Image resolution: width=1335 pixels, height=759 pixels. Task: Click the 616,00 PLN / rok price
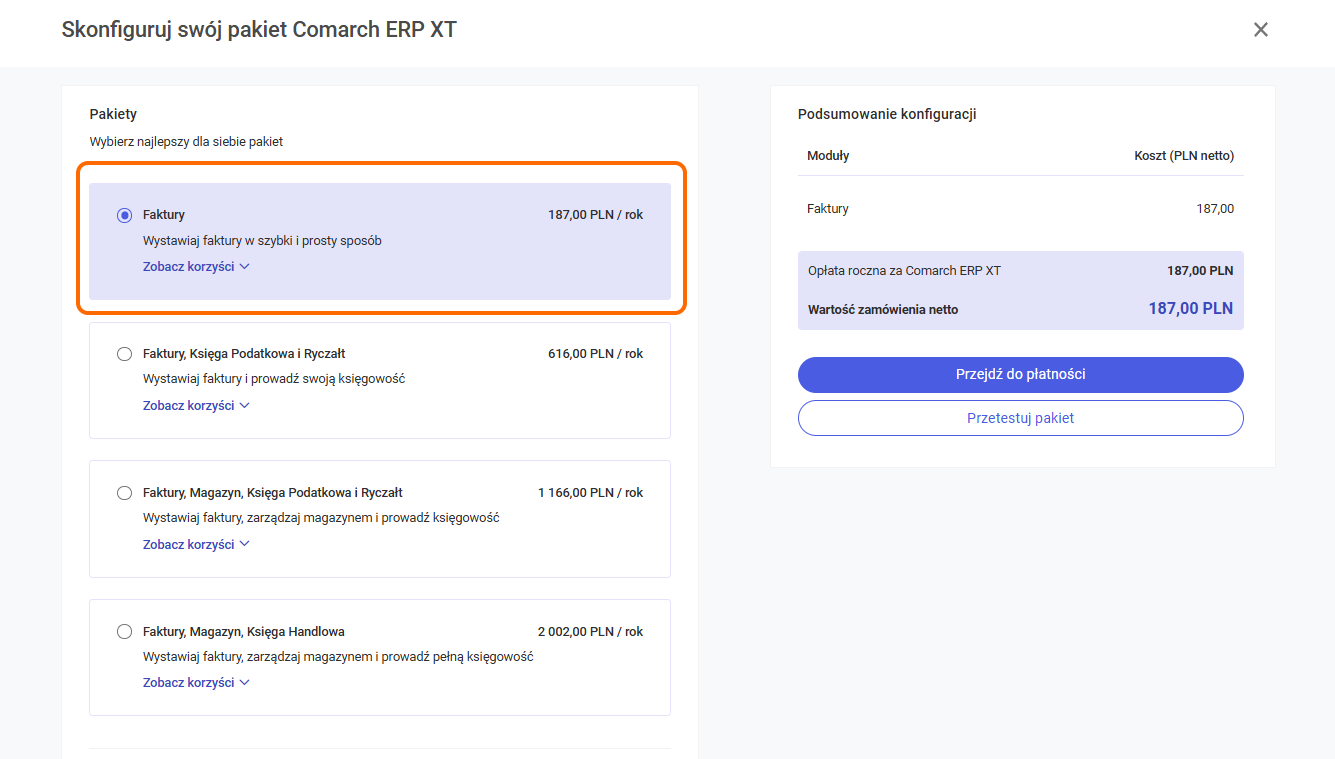coord(595,354)
